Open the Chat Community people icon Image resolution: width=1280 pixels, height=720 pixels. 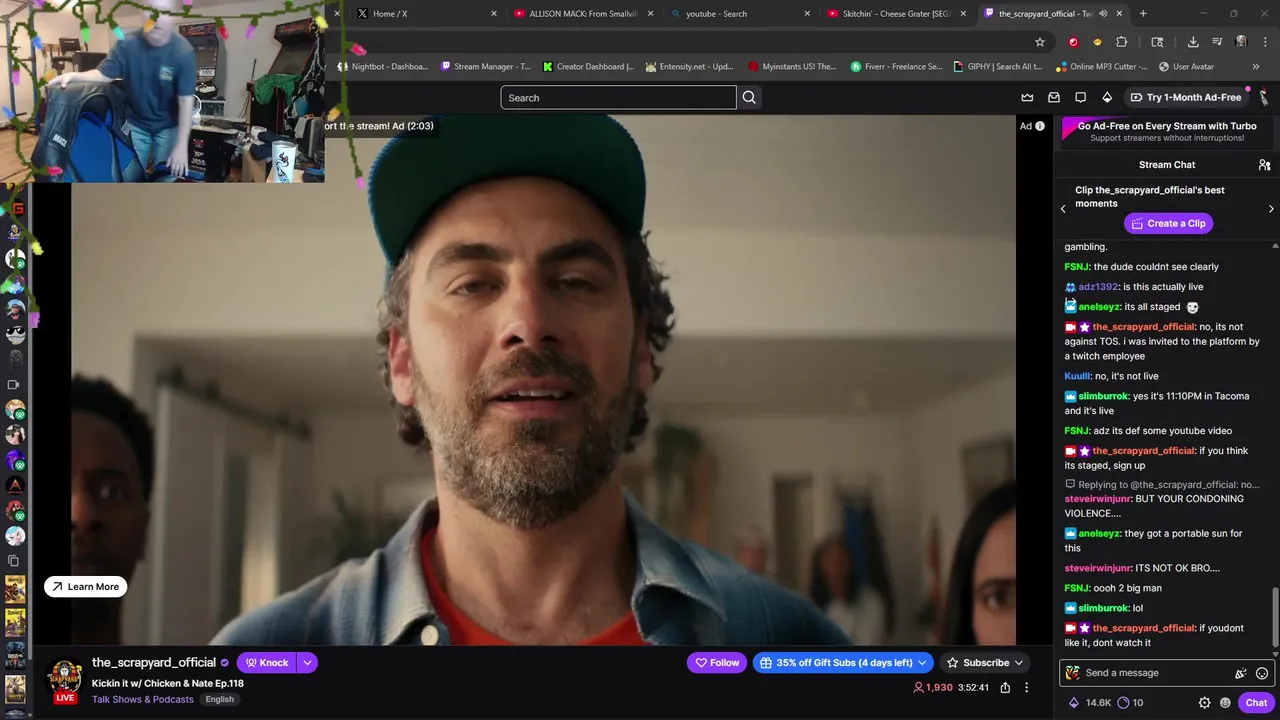tap(1264, 165)
